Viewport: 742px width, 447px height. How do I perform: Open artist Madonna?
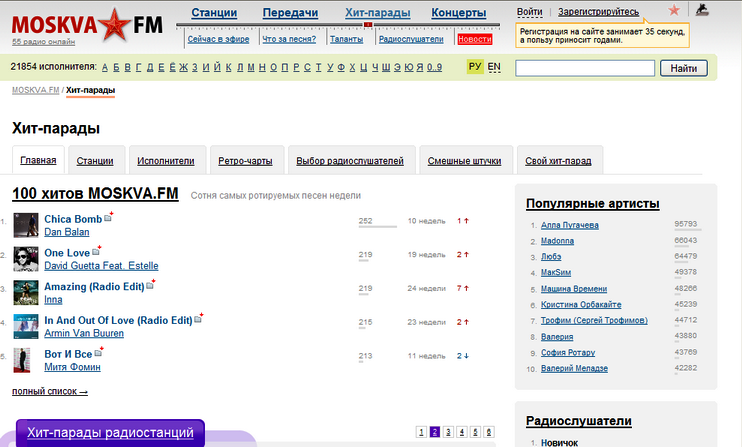[x=557, y=241]
